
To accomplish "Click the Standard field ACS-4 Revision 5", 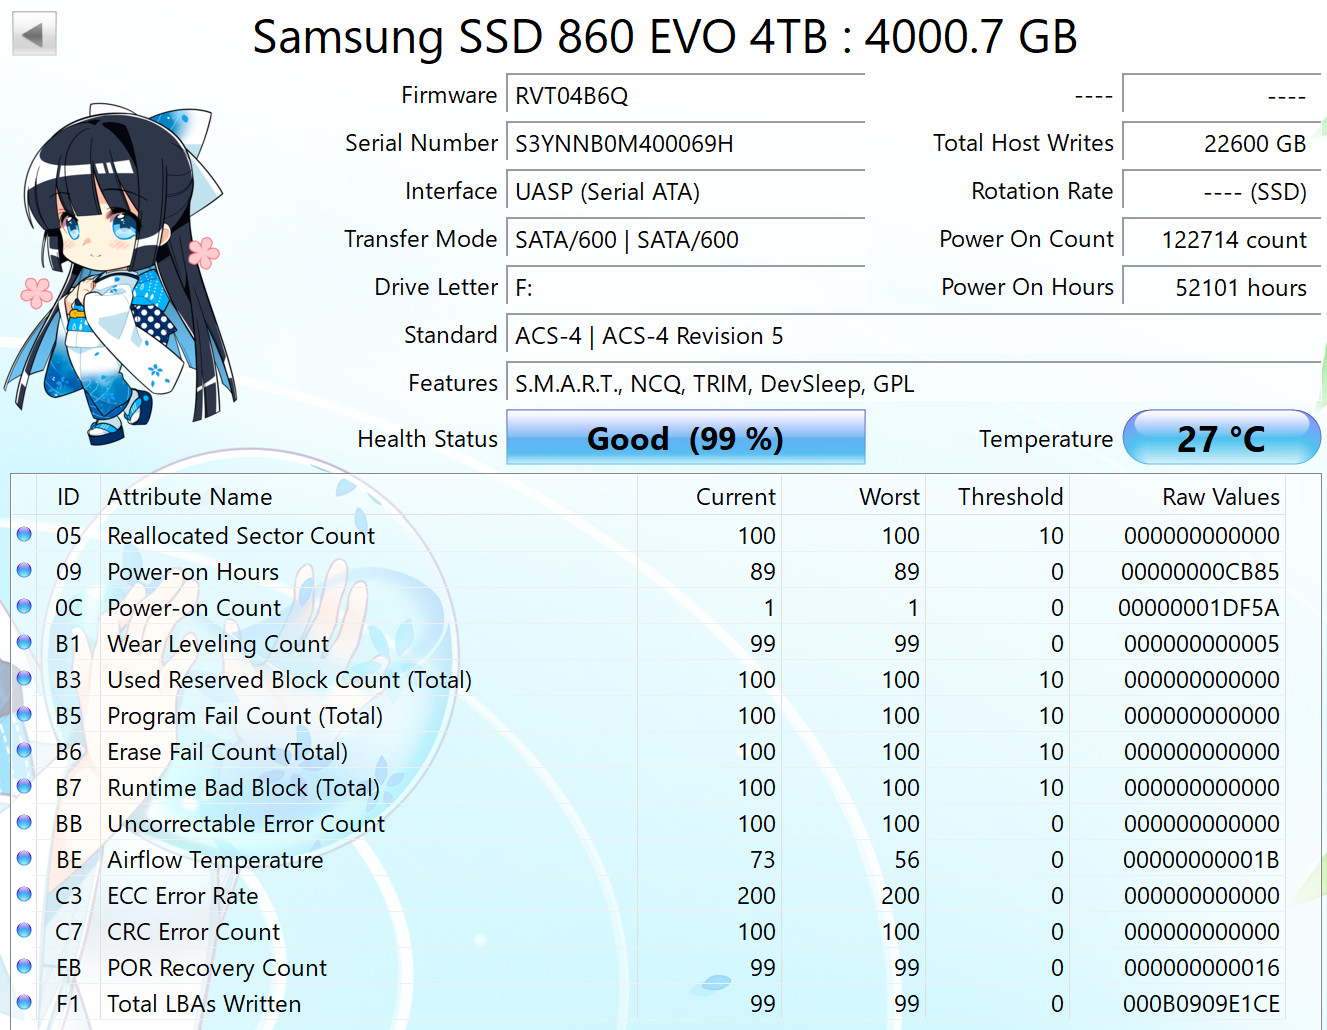I will pos(913,336).
